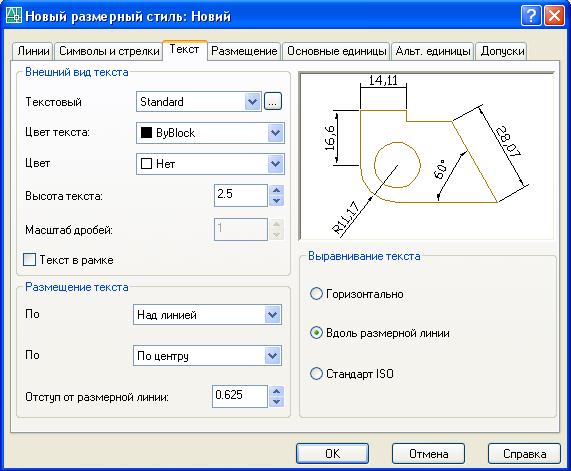Open help via 'Справка' button
This screenshot has width=571, height=471.
point(524,454)
